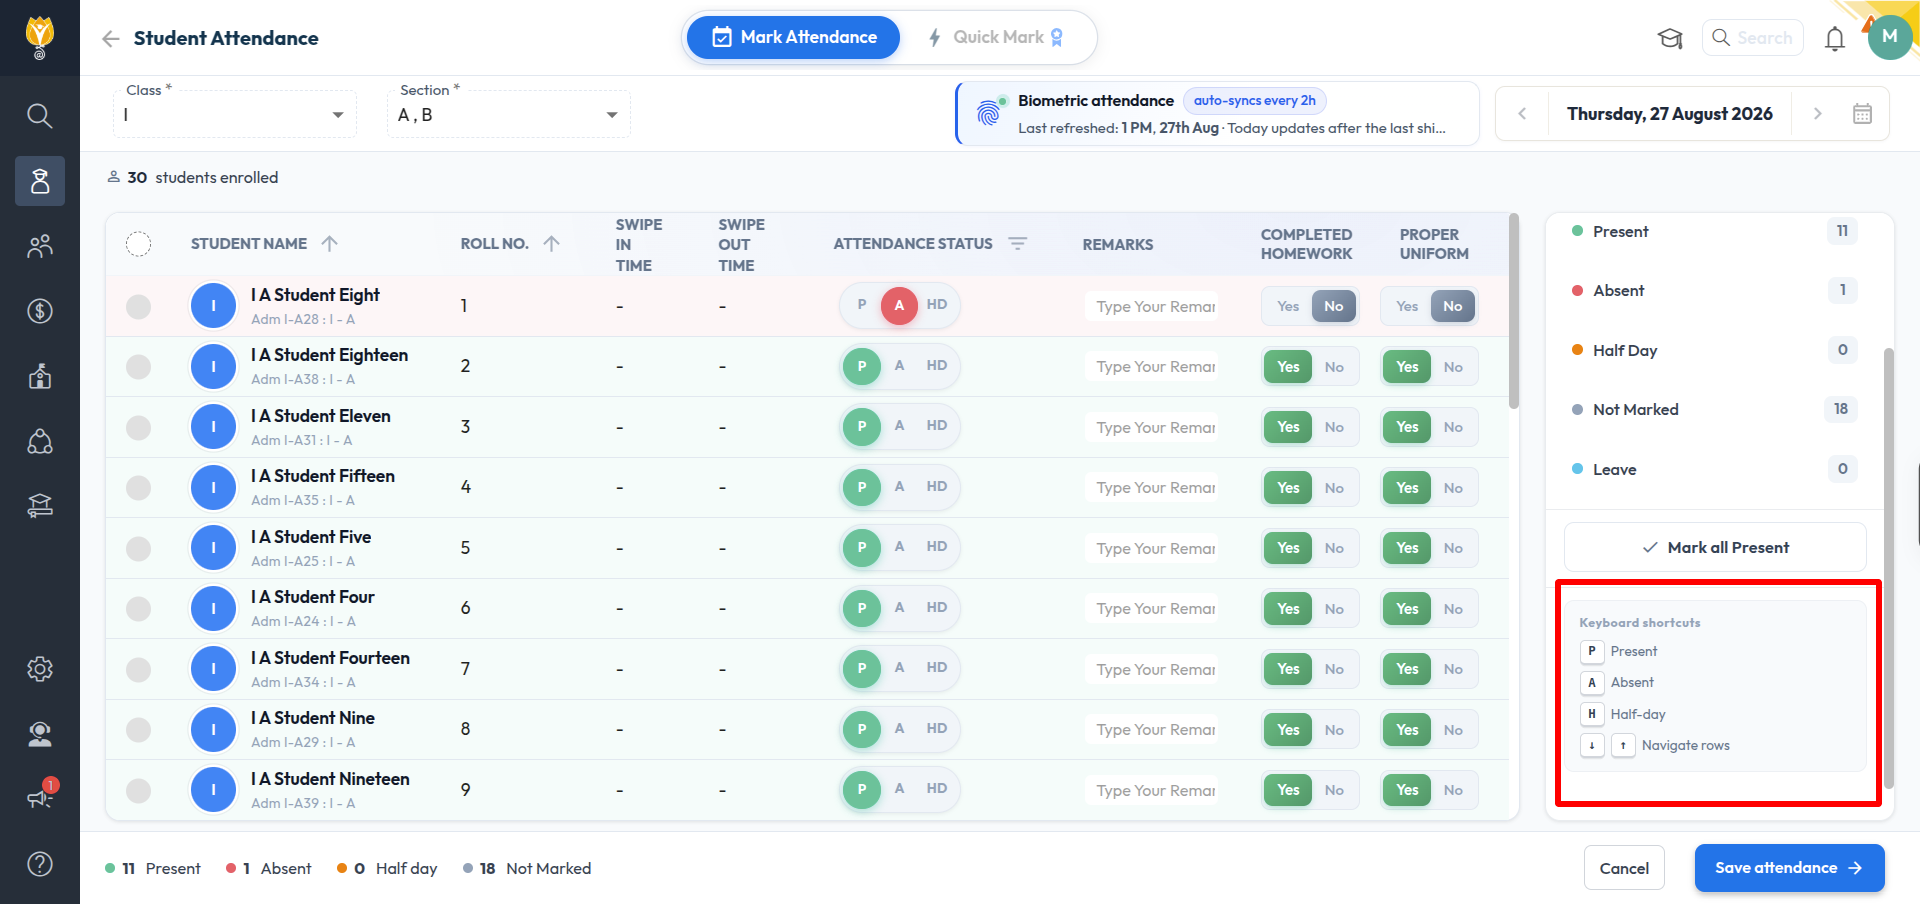Expand the Class dropdown
1920x904 pixels.
click(x=235, y=115)
